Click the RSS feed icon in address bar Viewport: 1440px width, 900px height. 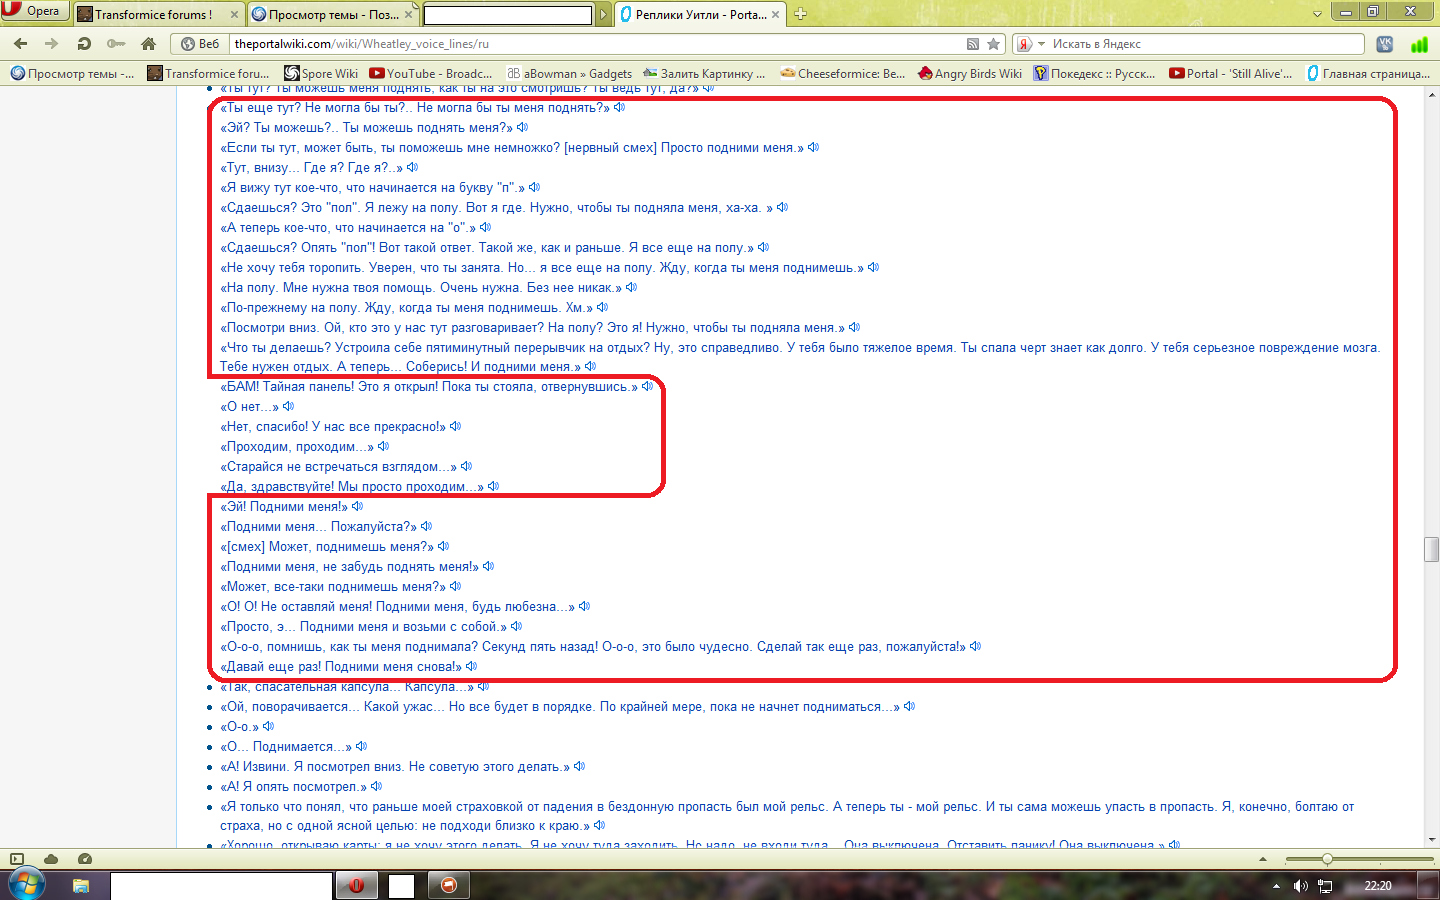tap(973, 44)
